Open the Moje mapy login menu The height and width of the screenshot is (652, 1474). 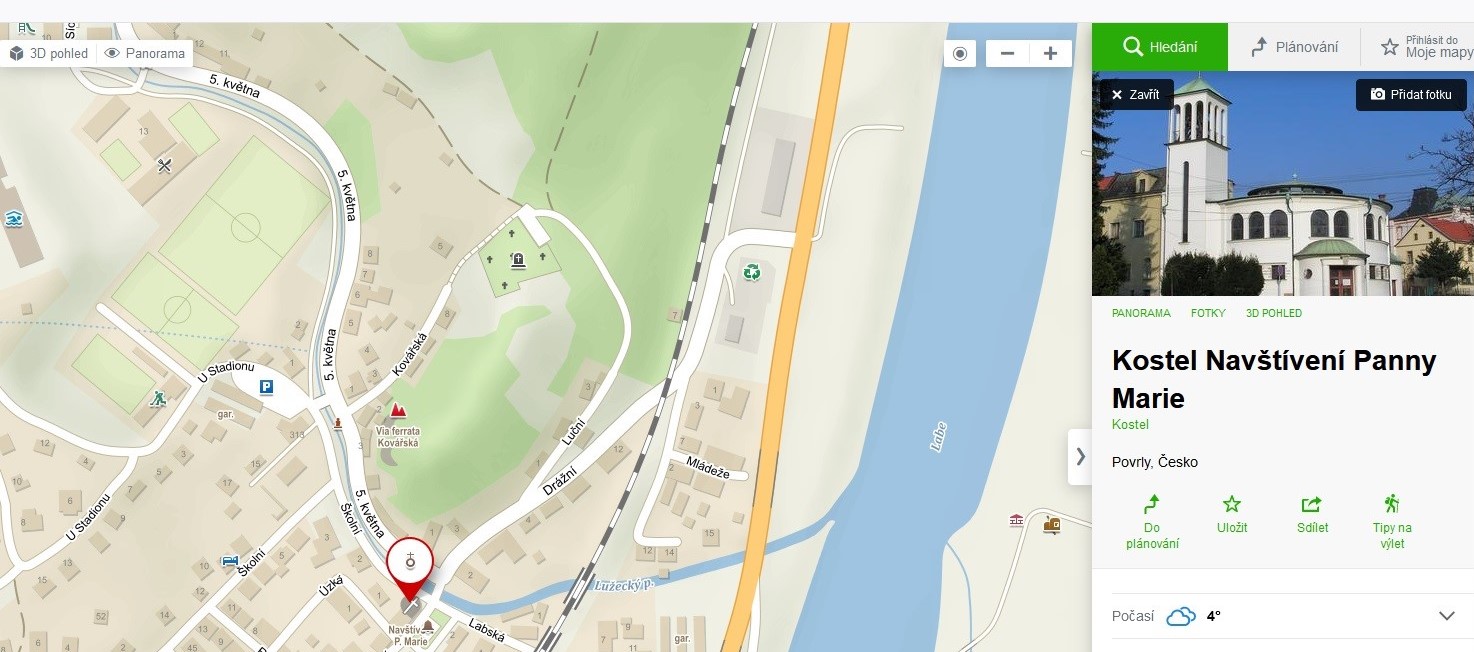pyautogui.click(x=1427, y=47)
